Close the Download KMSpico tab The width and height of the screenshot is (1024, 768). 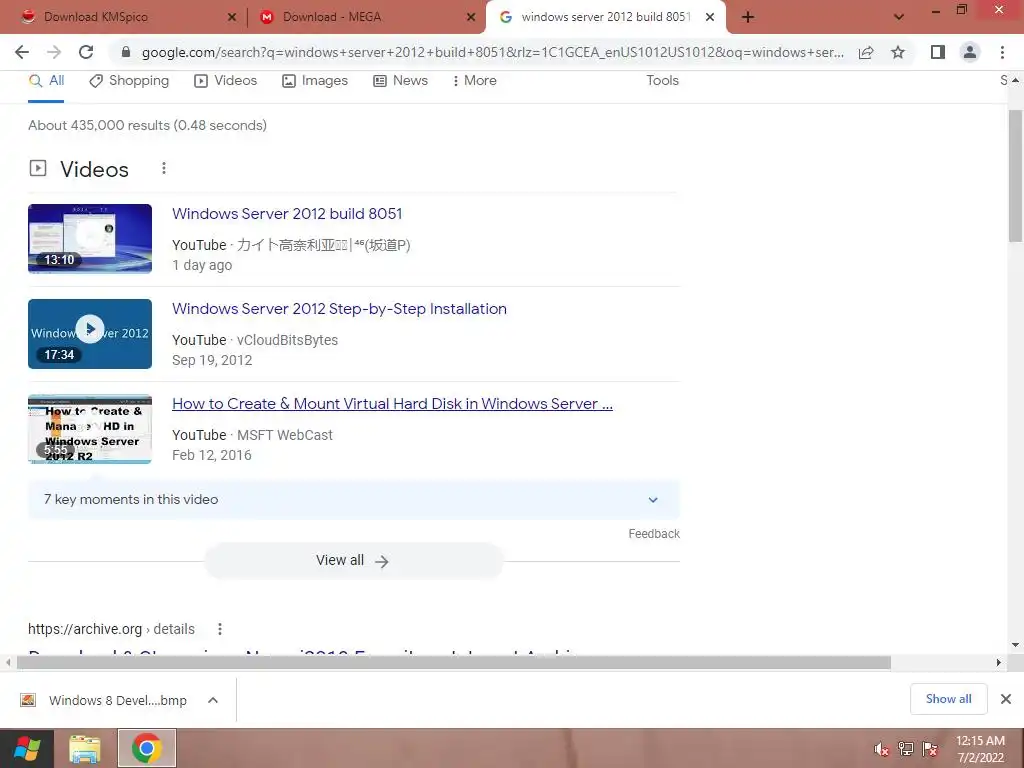click(x=232, y=17)
